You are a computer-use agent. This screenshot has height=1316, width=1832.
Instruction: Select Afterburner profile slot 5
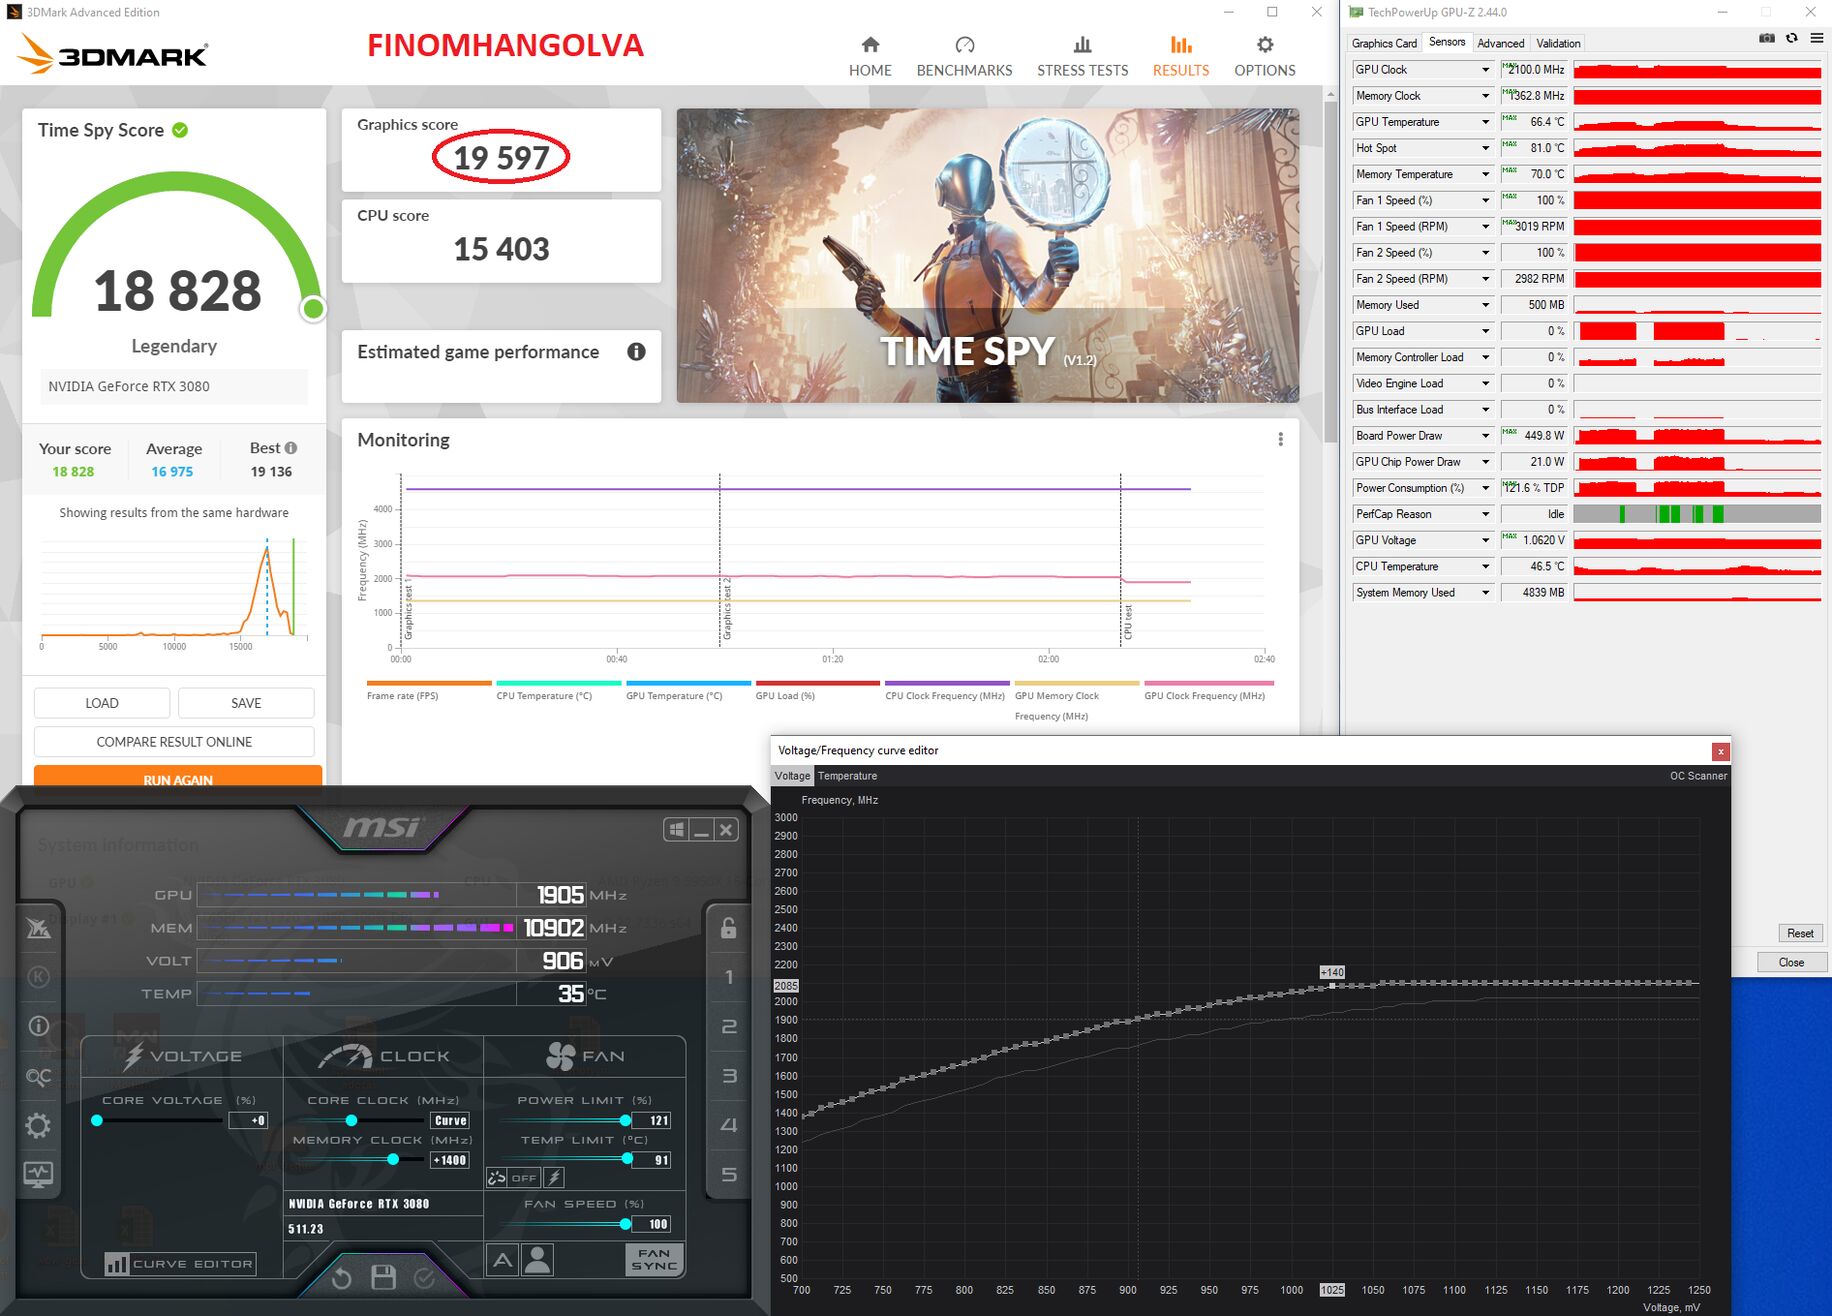pyautogui.click(x=729, y=1174)
